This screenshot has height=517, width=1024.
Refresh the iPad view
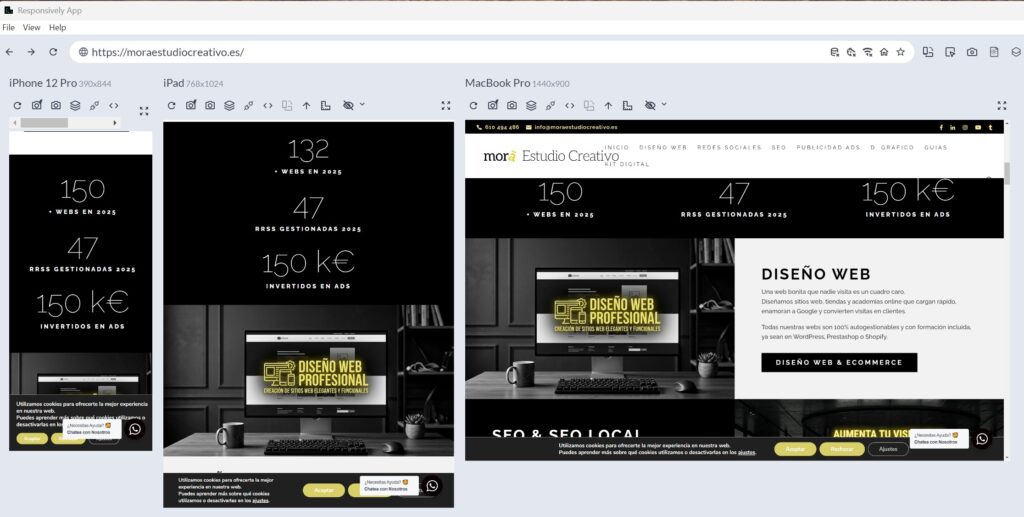(171, 105)
